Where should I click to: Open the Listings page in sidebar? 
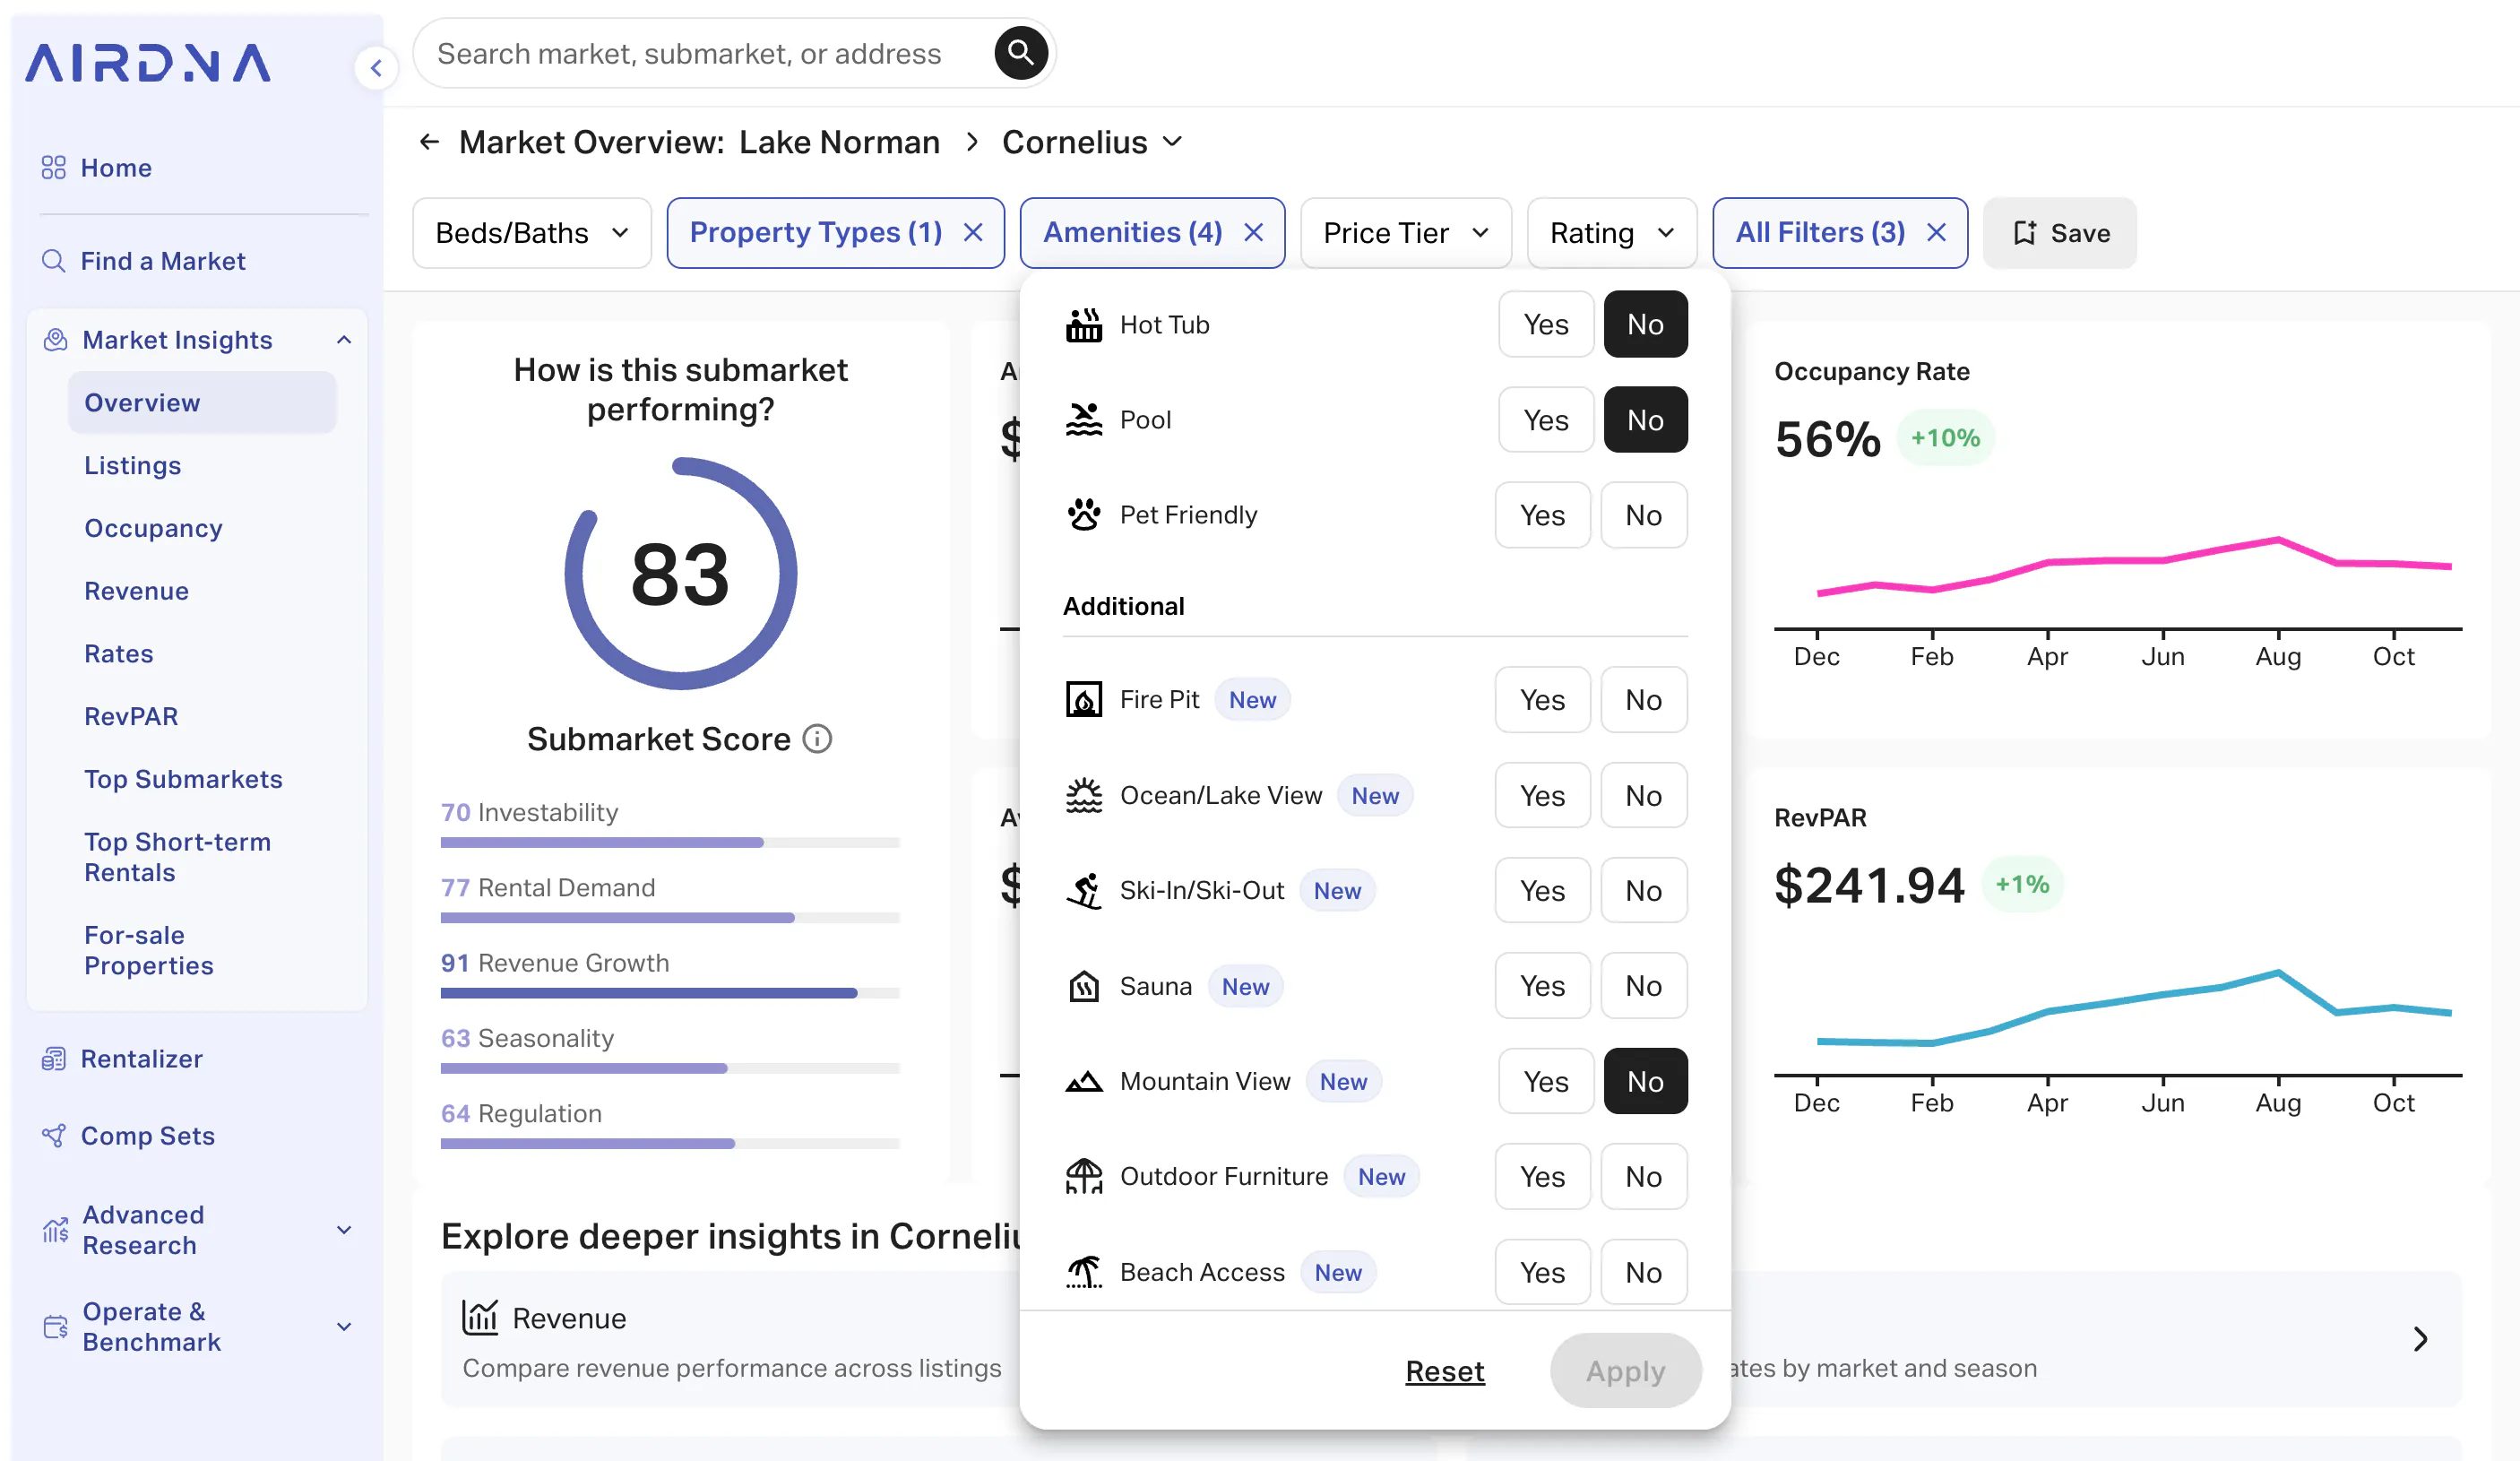pos(132,466)
